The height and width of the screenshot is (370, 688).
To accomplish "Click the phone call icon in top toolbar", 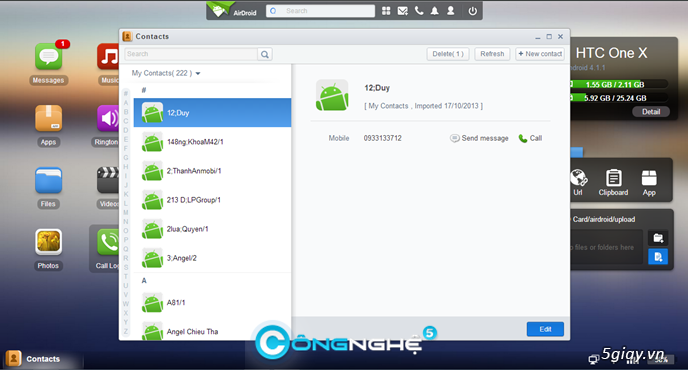I will [x=419, y=11].
